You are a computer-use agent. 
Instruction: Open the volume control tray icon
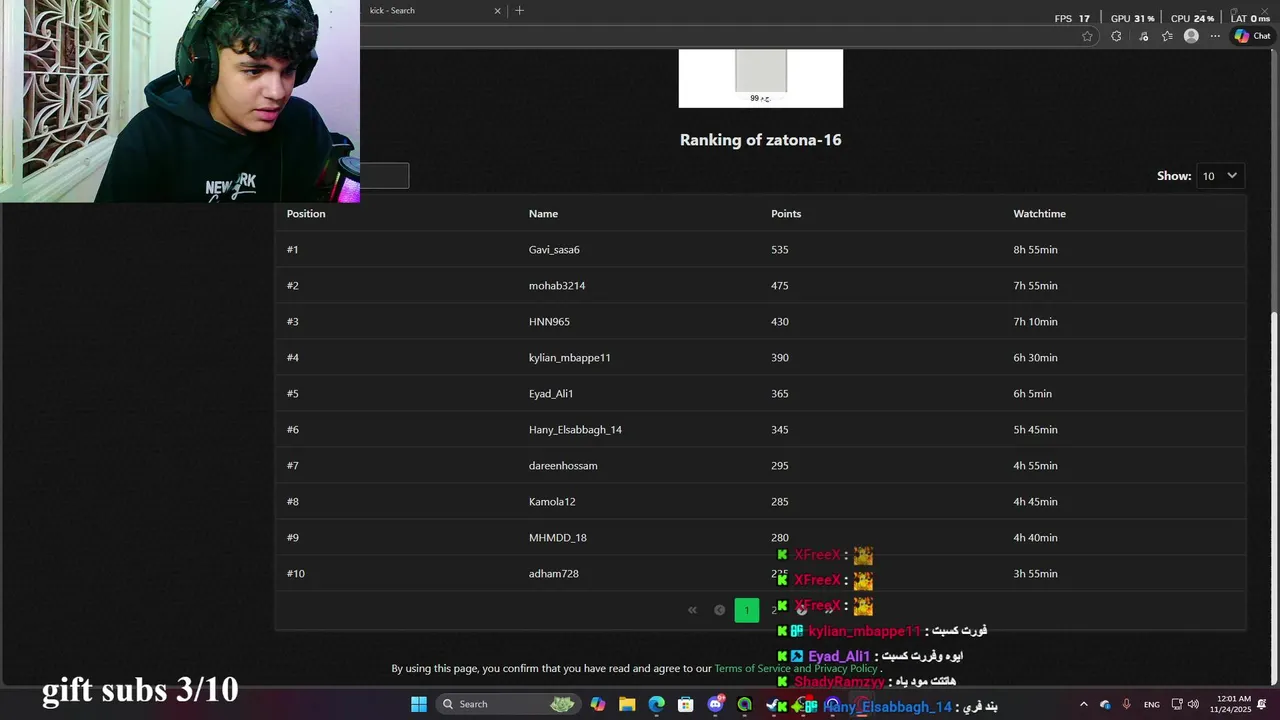[1193, 704]
